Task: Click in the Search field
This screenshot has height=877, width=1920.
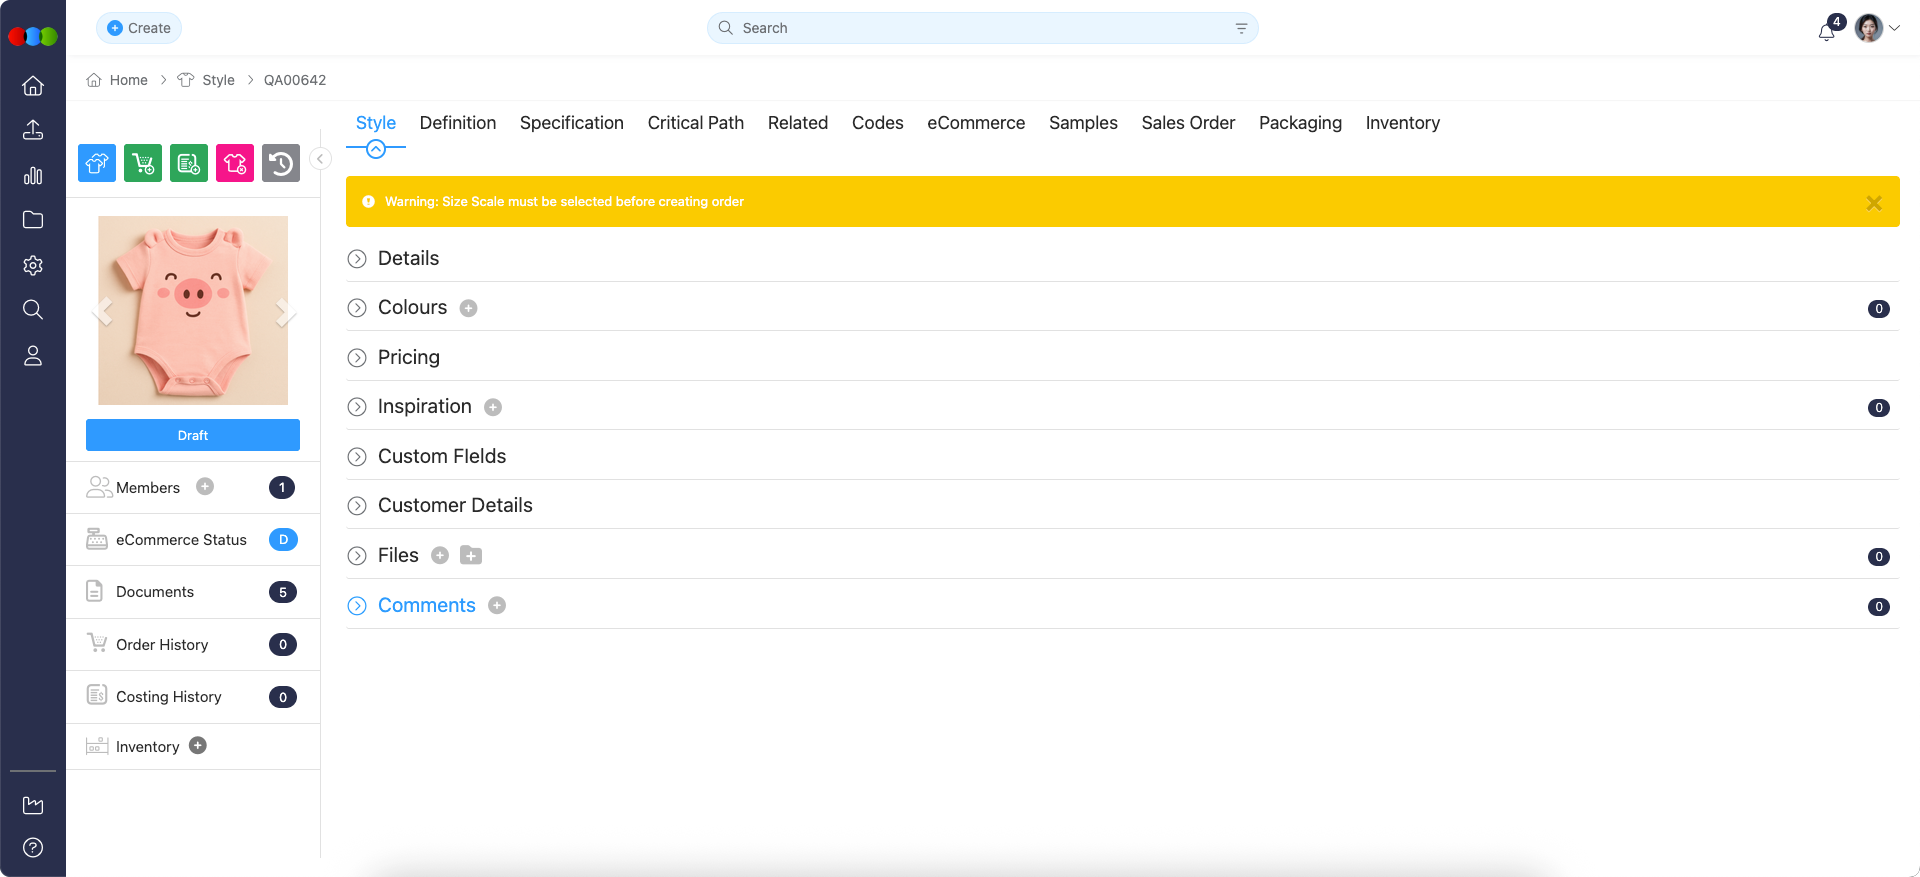Action: tap(980, 28)
